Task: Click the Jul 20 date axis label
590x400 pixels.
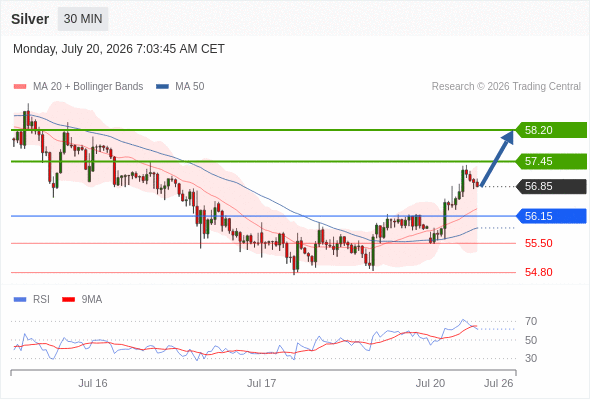Action: (430, 383)
